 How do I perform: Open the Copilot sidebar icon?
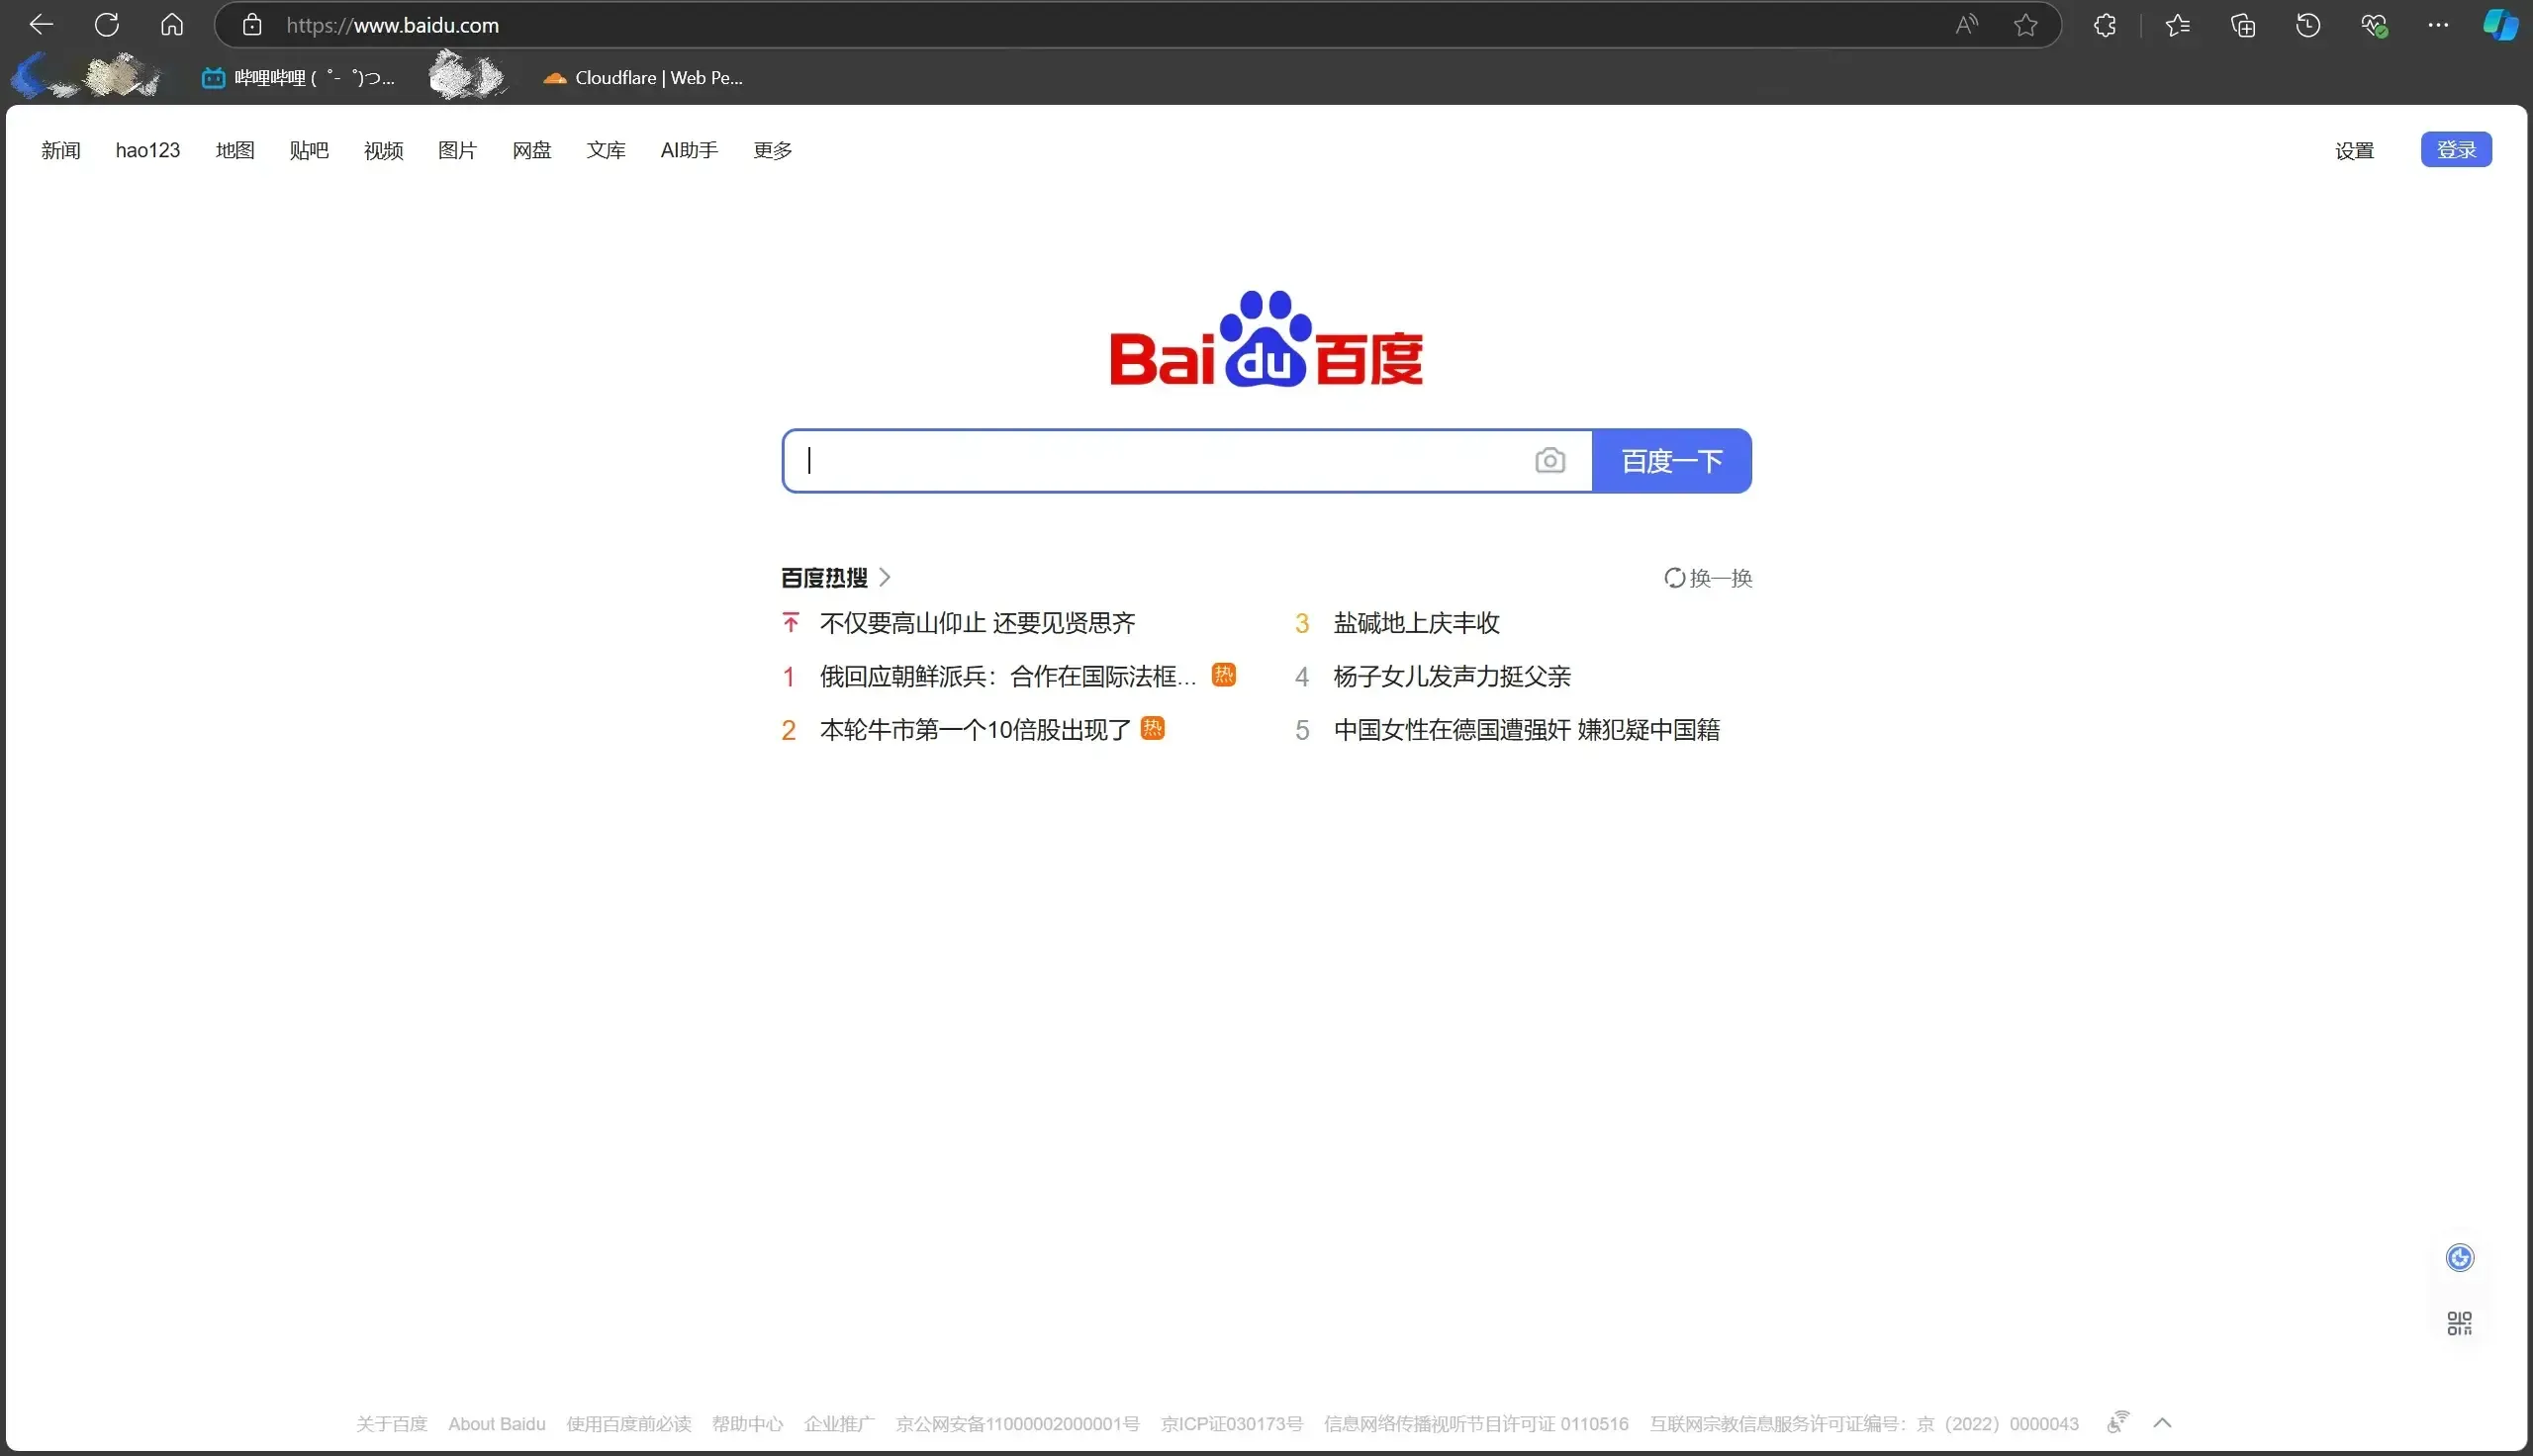pos(2500,25)
